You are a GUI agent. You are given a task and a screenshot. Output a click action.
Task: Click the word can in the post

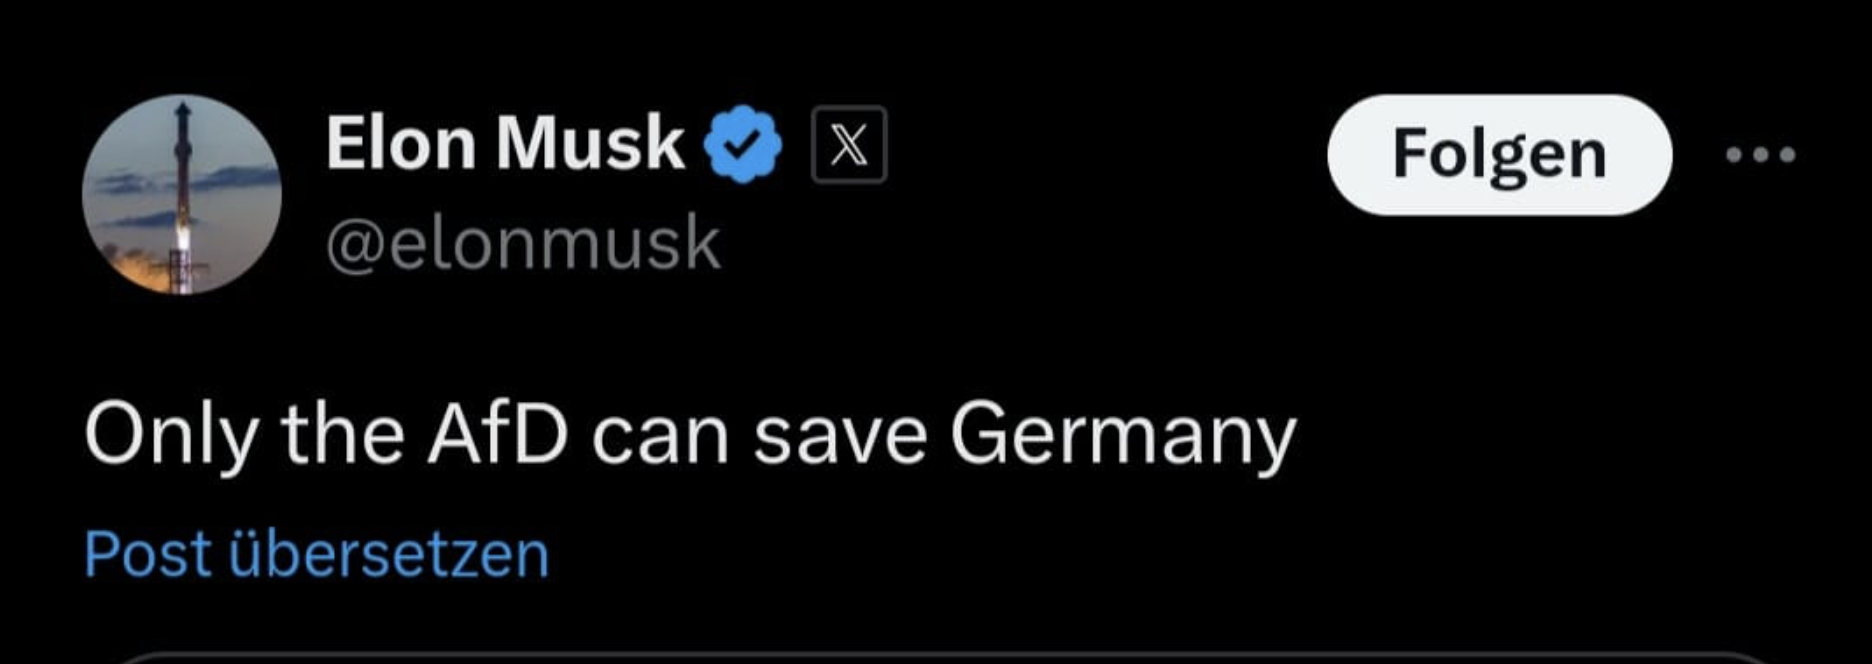click(660, 435)
